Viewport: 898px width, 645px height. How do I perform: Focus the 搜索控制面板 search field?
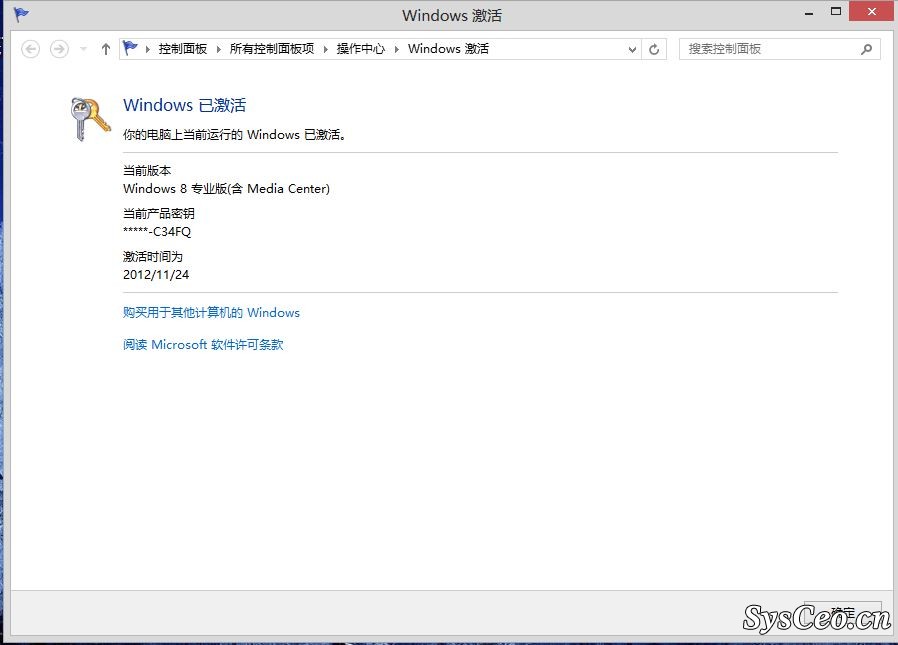click(x=765, y=49)
